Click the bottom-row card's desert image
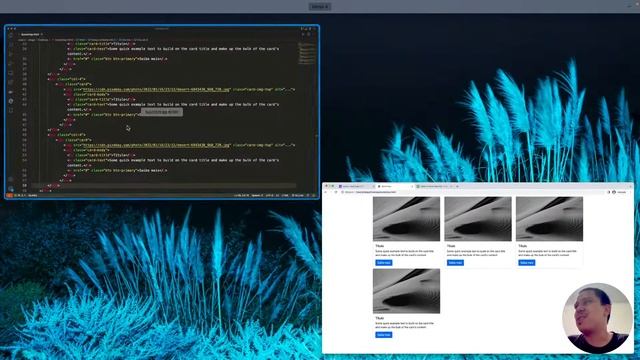The height and width of the screenshot is (360, 640). click(407, 291)
